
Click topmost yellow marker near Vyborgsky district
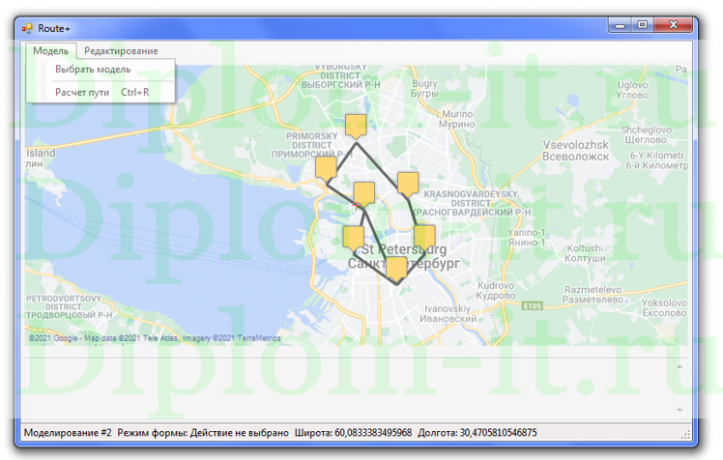point(355,125)
